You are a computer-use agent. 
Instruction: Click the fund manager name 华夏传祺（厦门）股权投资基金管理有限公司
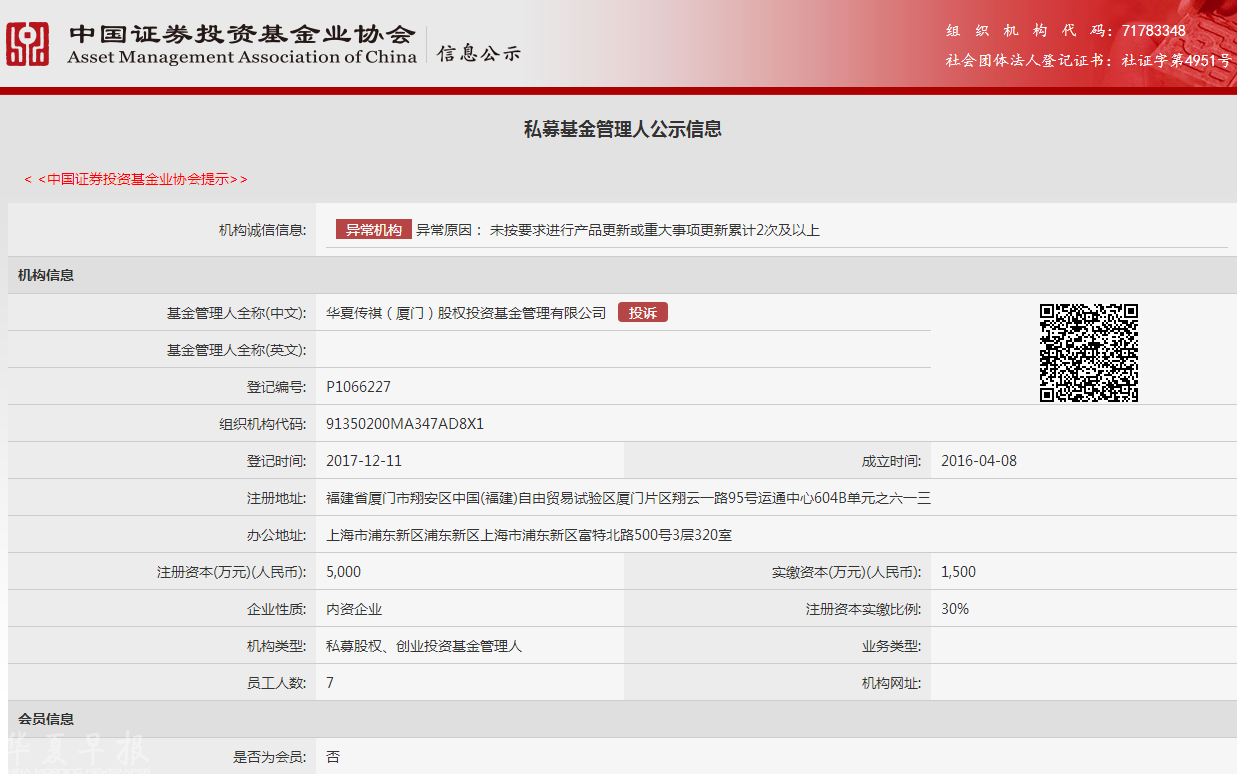pos(466,313)
